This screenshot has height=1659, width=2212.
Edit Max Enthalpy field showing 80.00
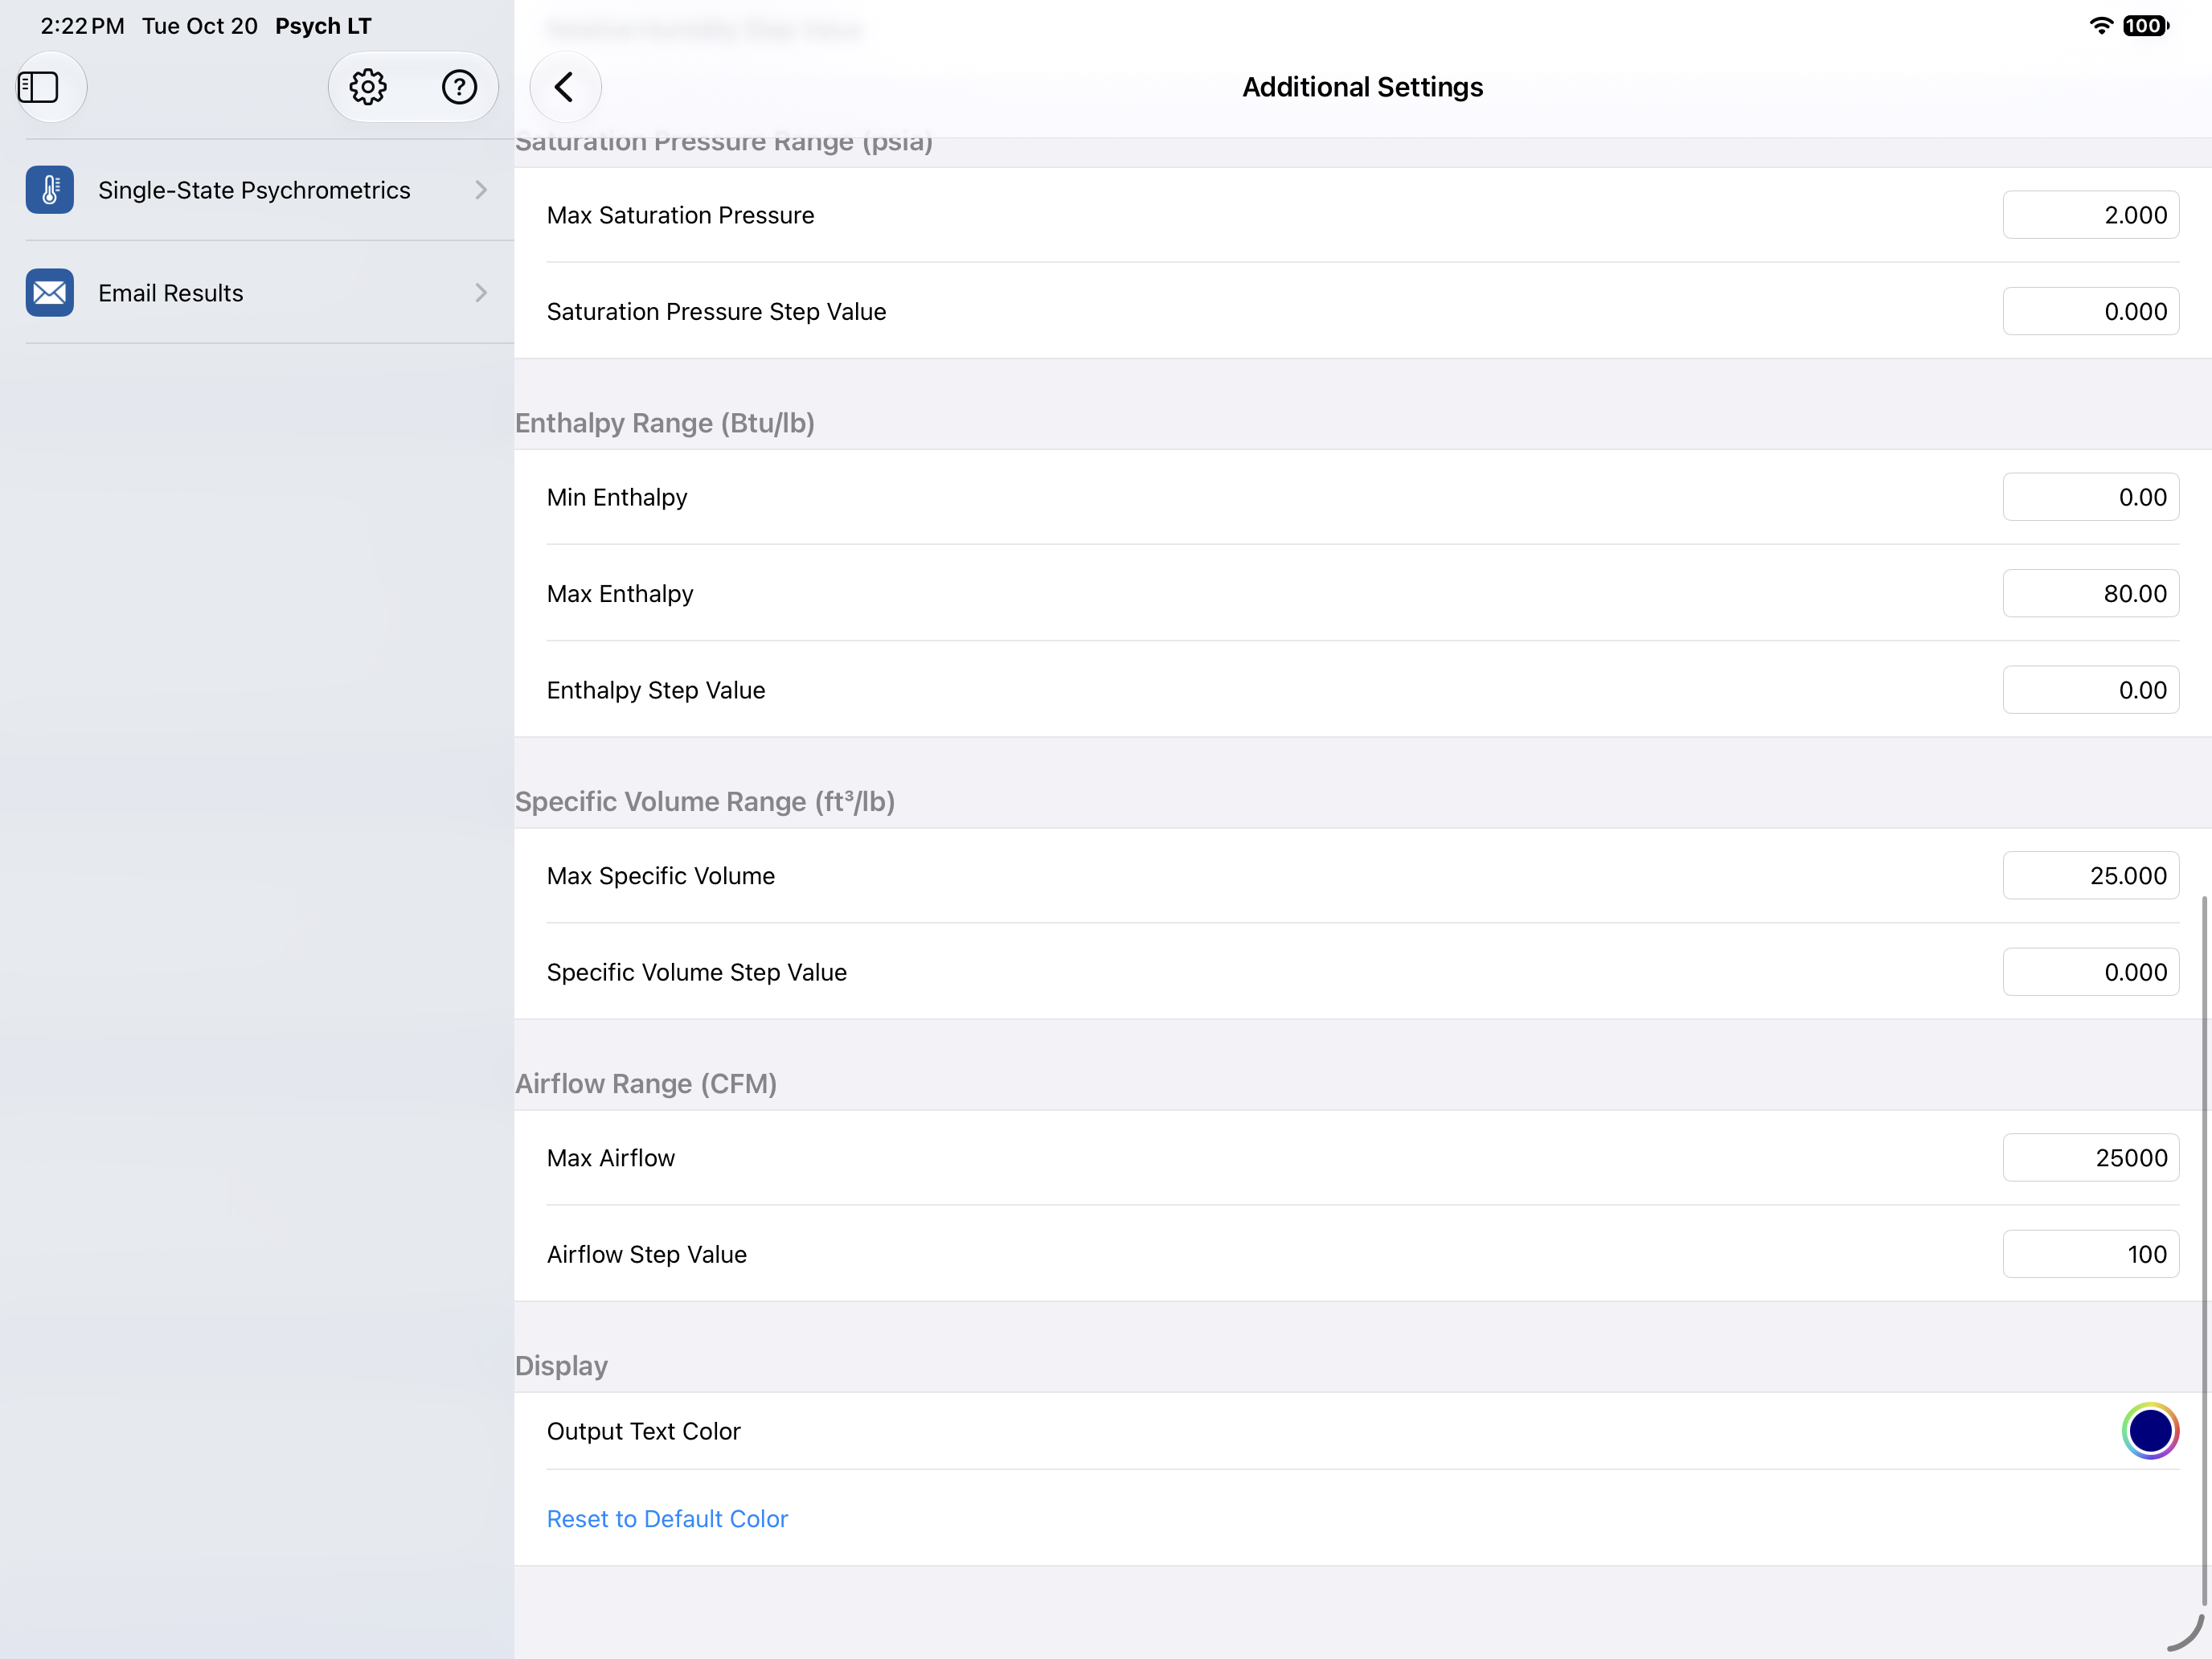2091,593
